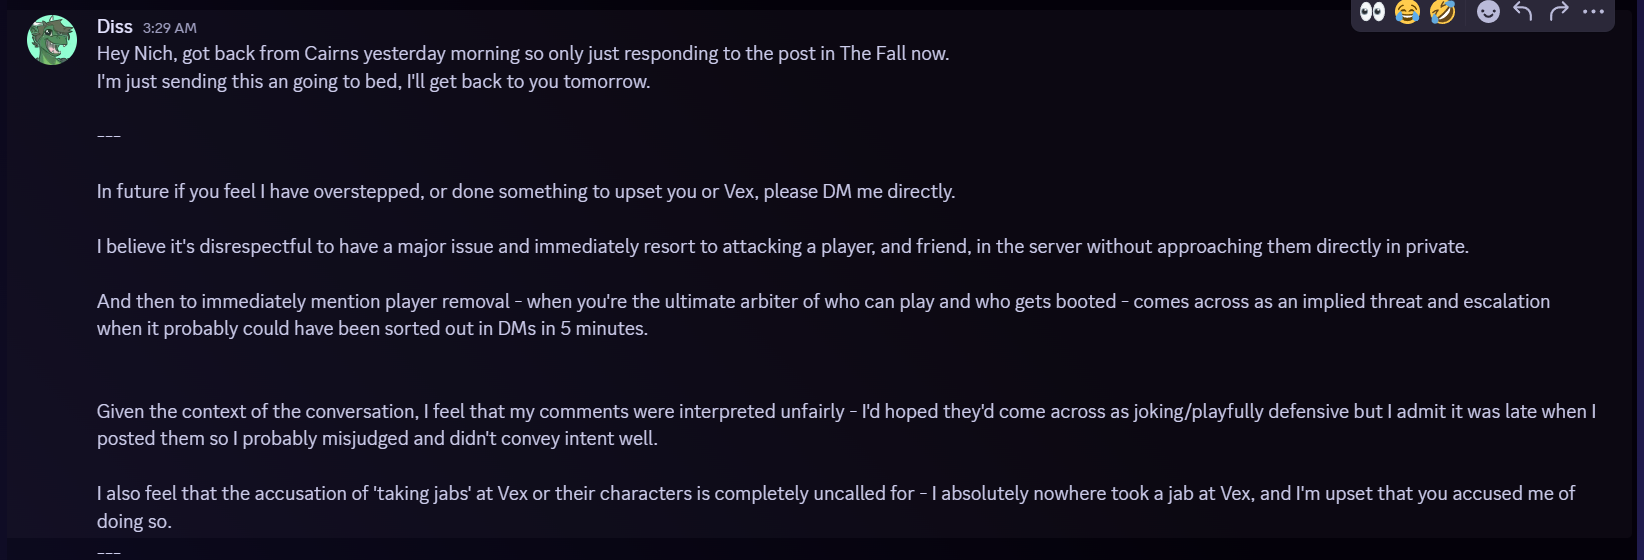
Task: React with the tears-of-joy emoji
Action: point(1407,12)
